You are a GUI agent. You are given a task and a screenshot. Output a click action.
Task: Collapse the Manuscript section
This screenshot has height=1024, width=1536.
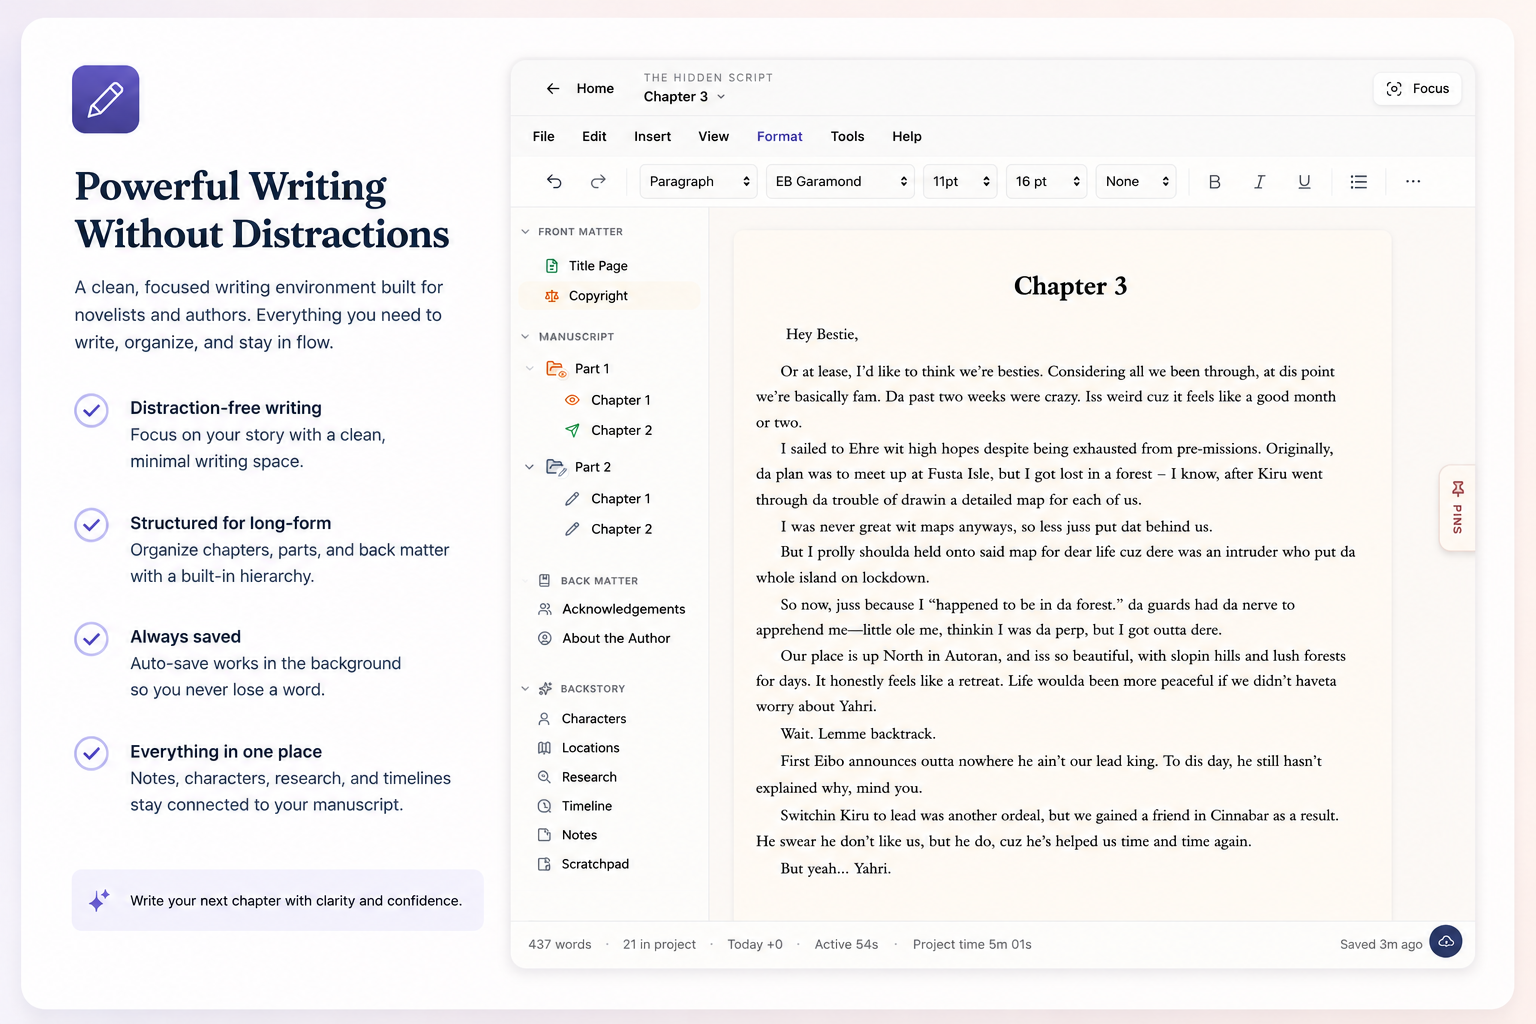(525, 337)
